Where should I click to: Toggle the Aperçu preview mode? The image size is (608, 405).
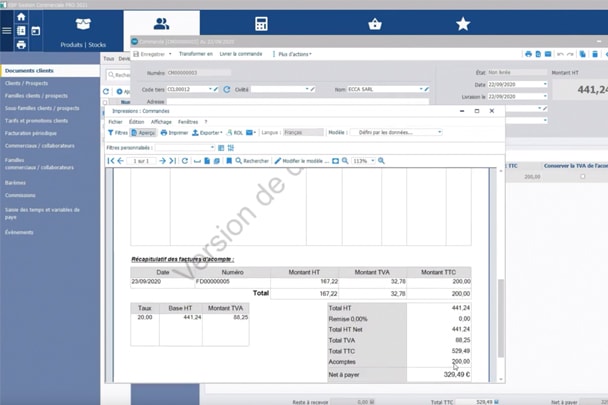click(x=144, y=132)
